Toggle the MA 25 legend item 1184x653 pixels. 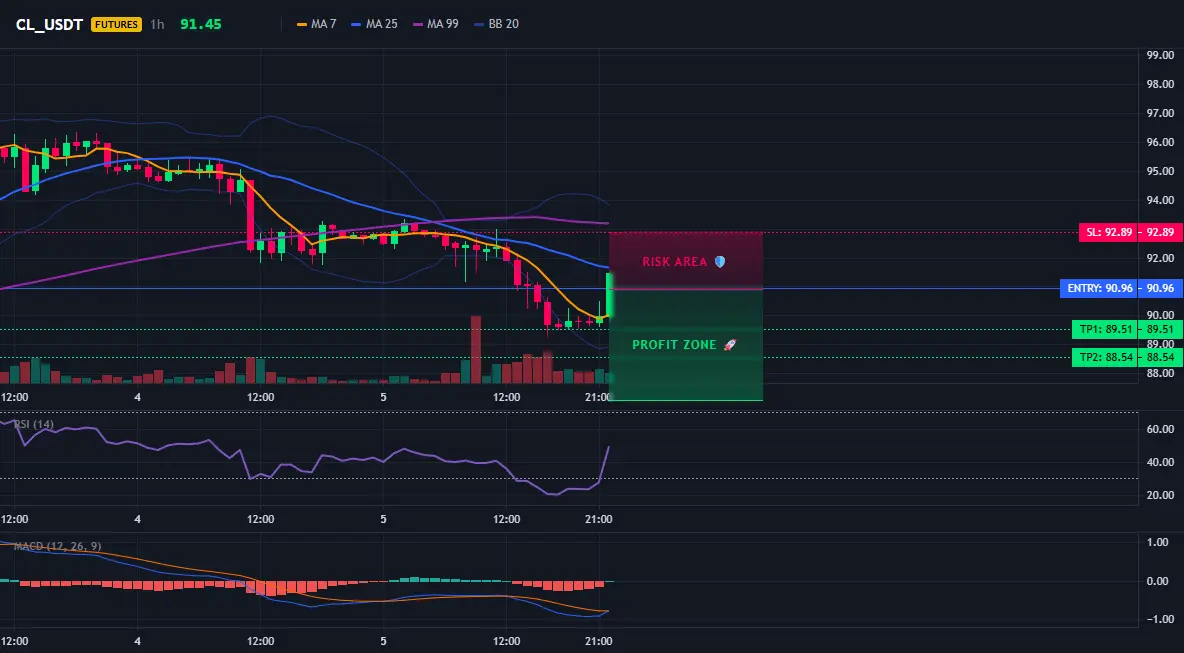point(374,24)
